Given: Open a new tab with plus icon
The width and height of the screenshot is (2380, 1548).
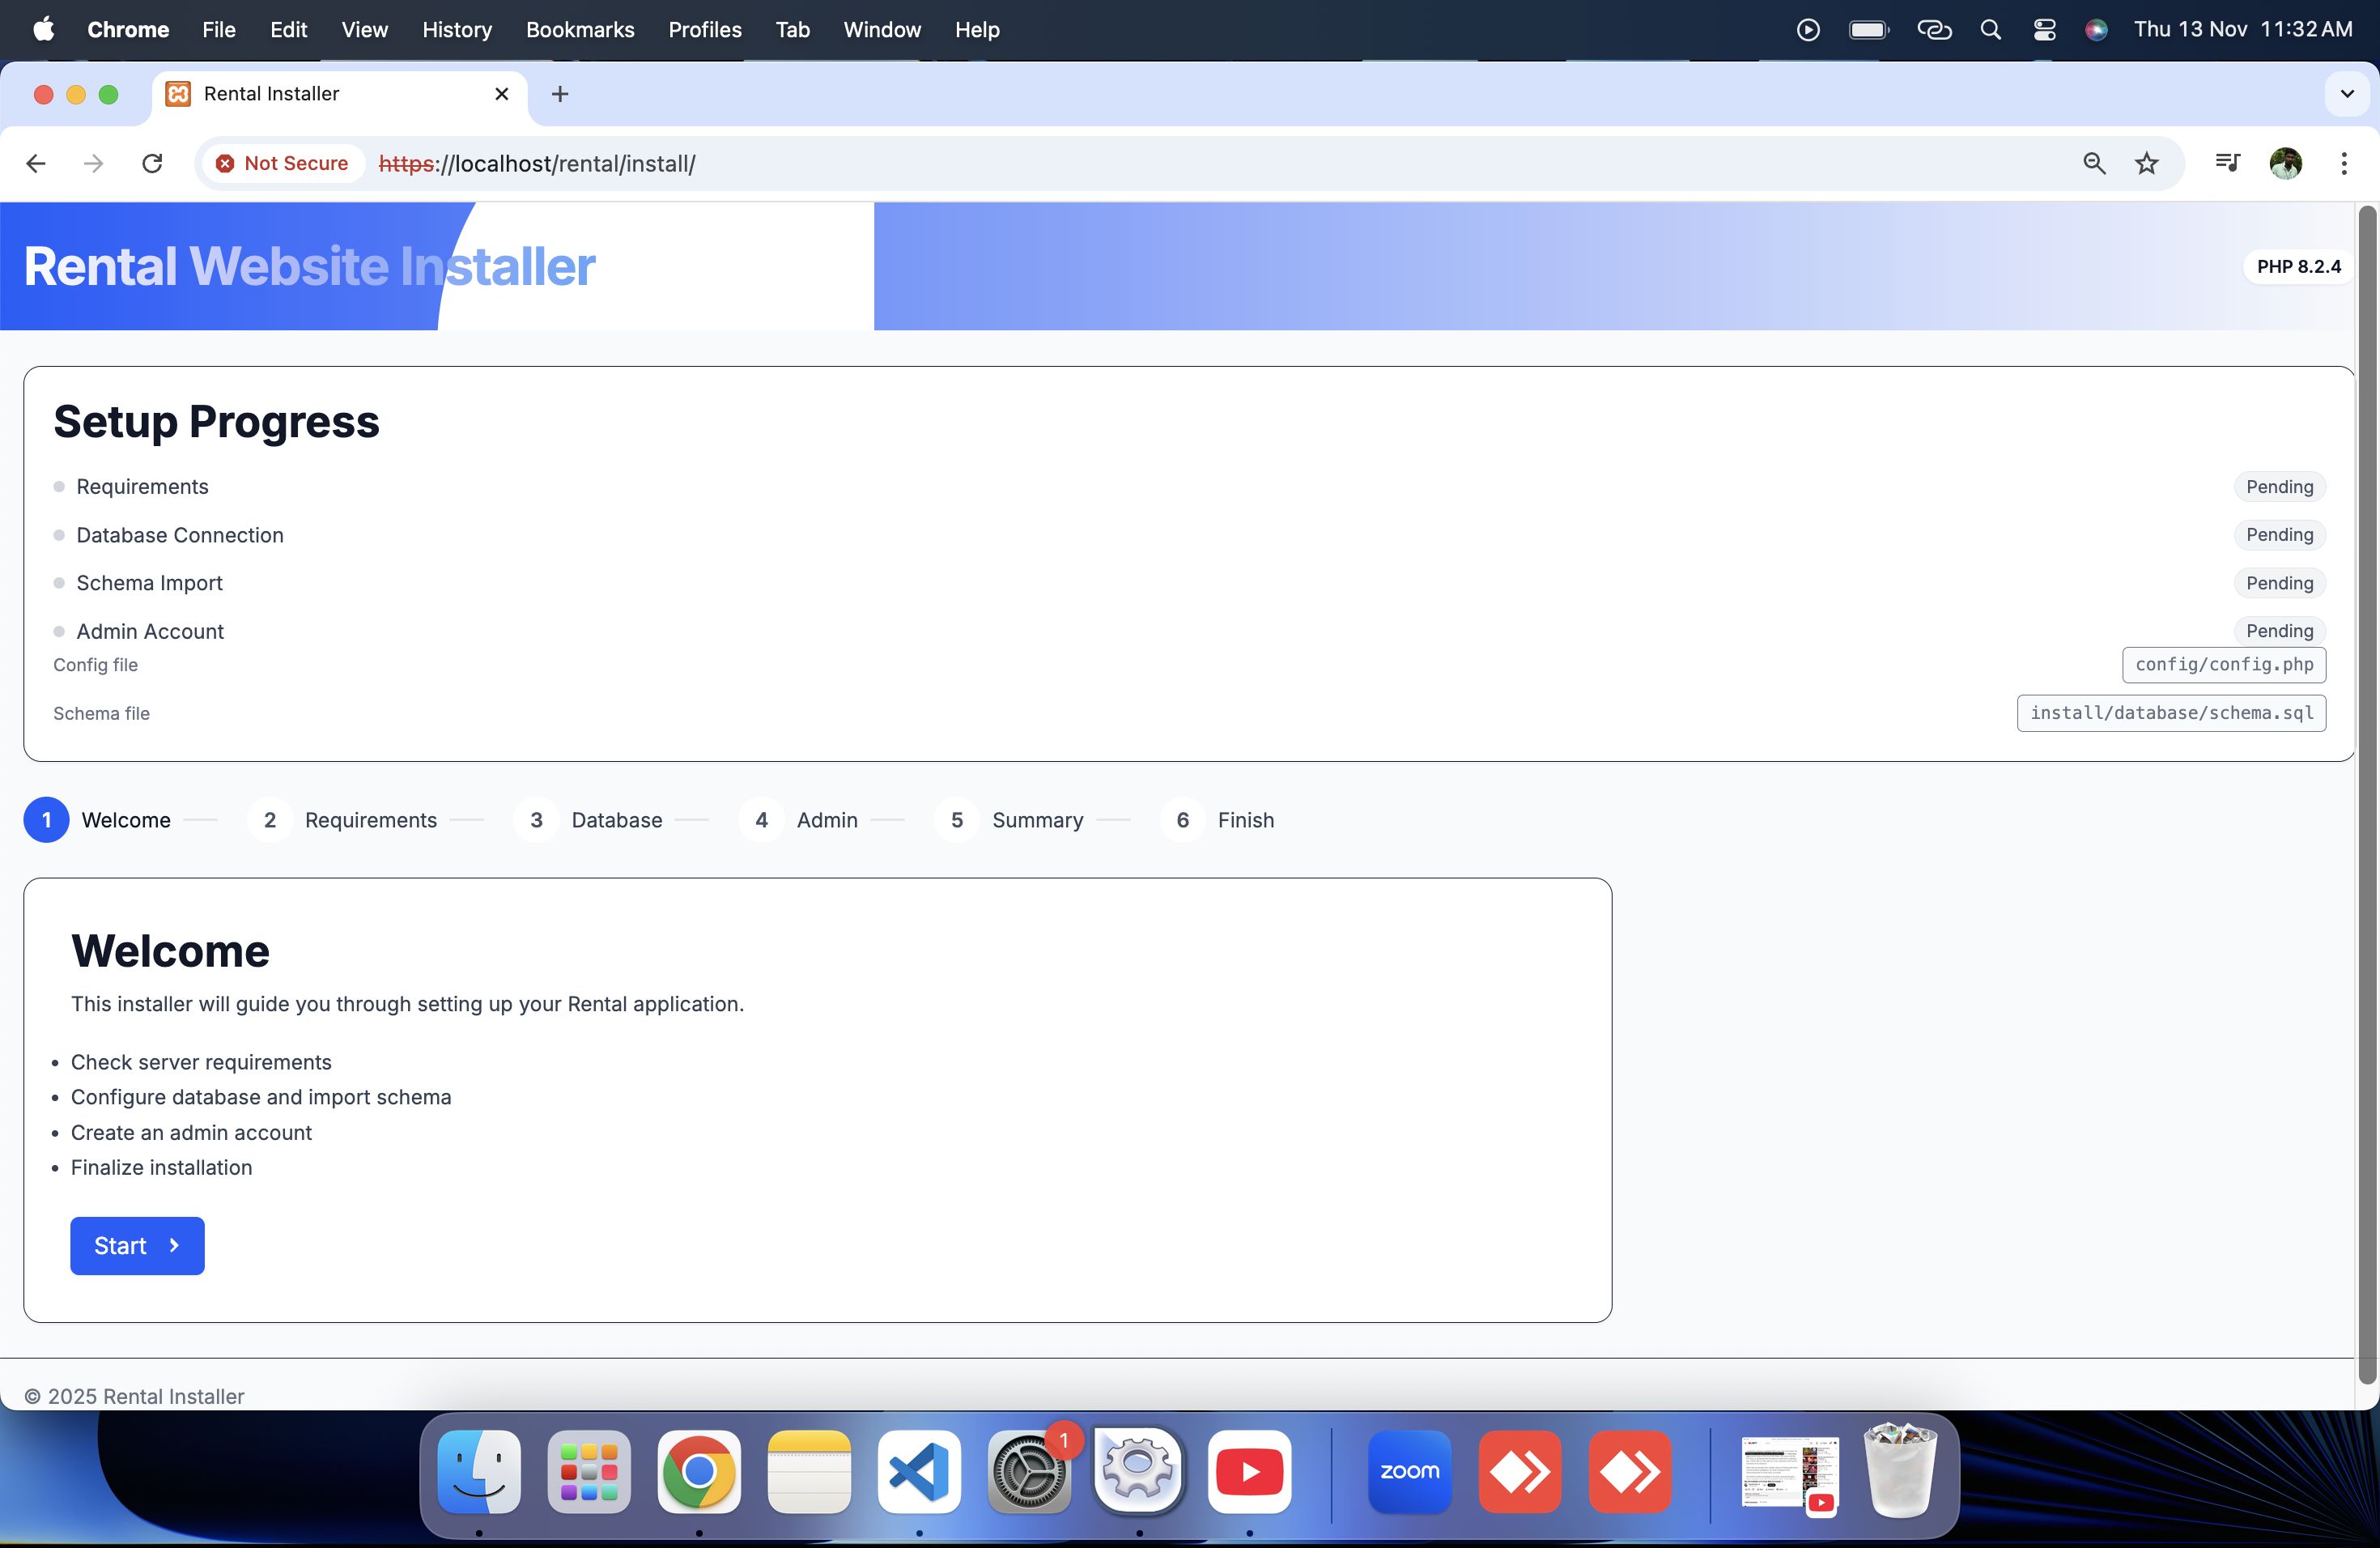Looking at the screenshot, I should [560, 94].
